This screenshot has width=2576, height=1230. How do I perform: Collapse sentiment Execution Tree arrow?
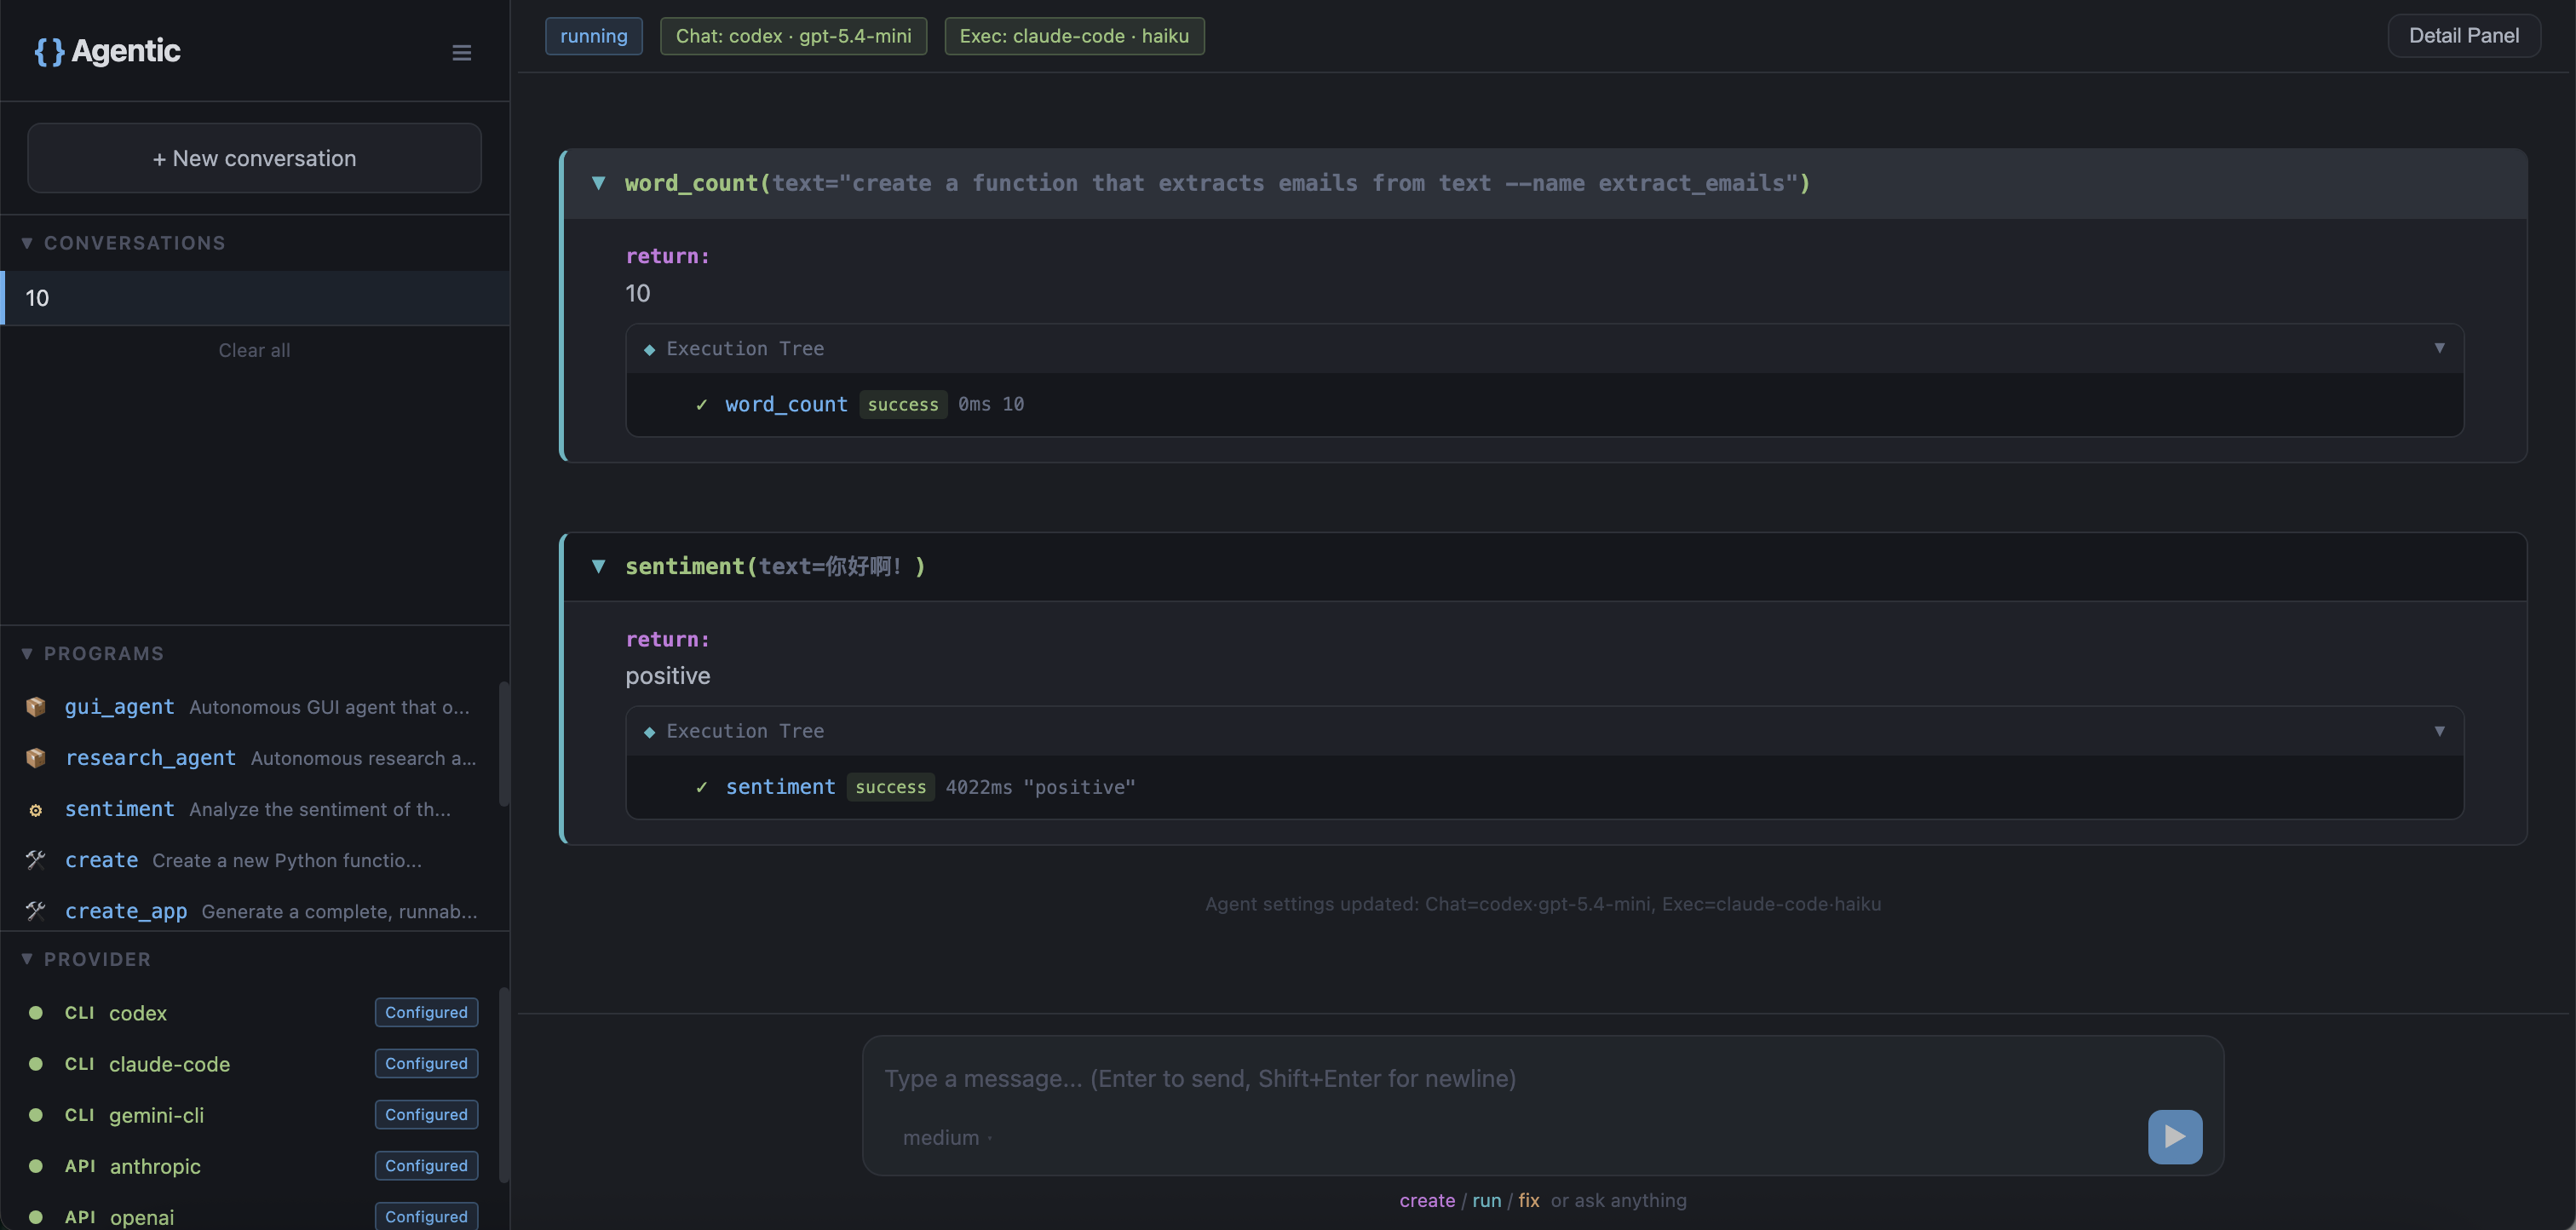click(2439, 731)
